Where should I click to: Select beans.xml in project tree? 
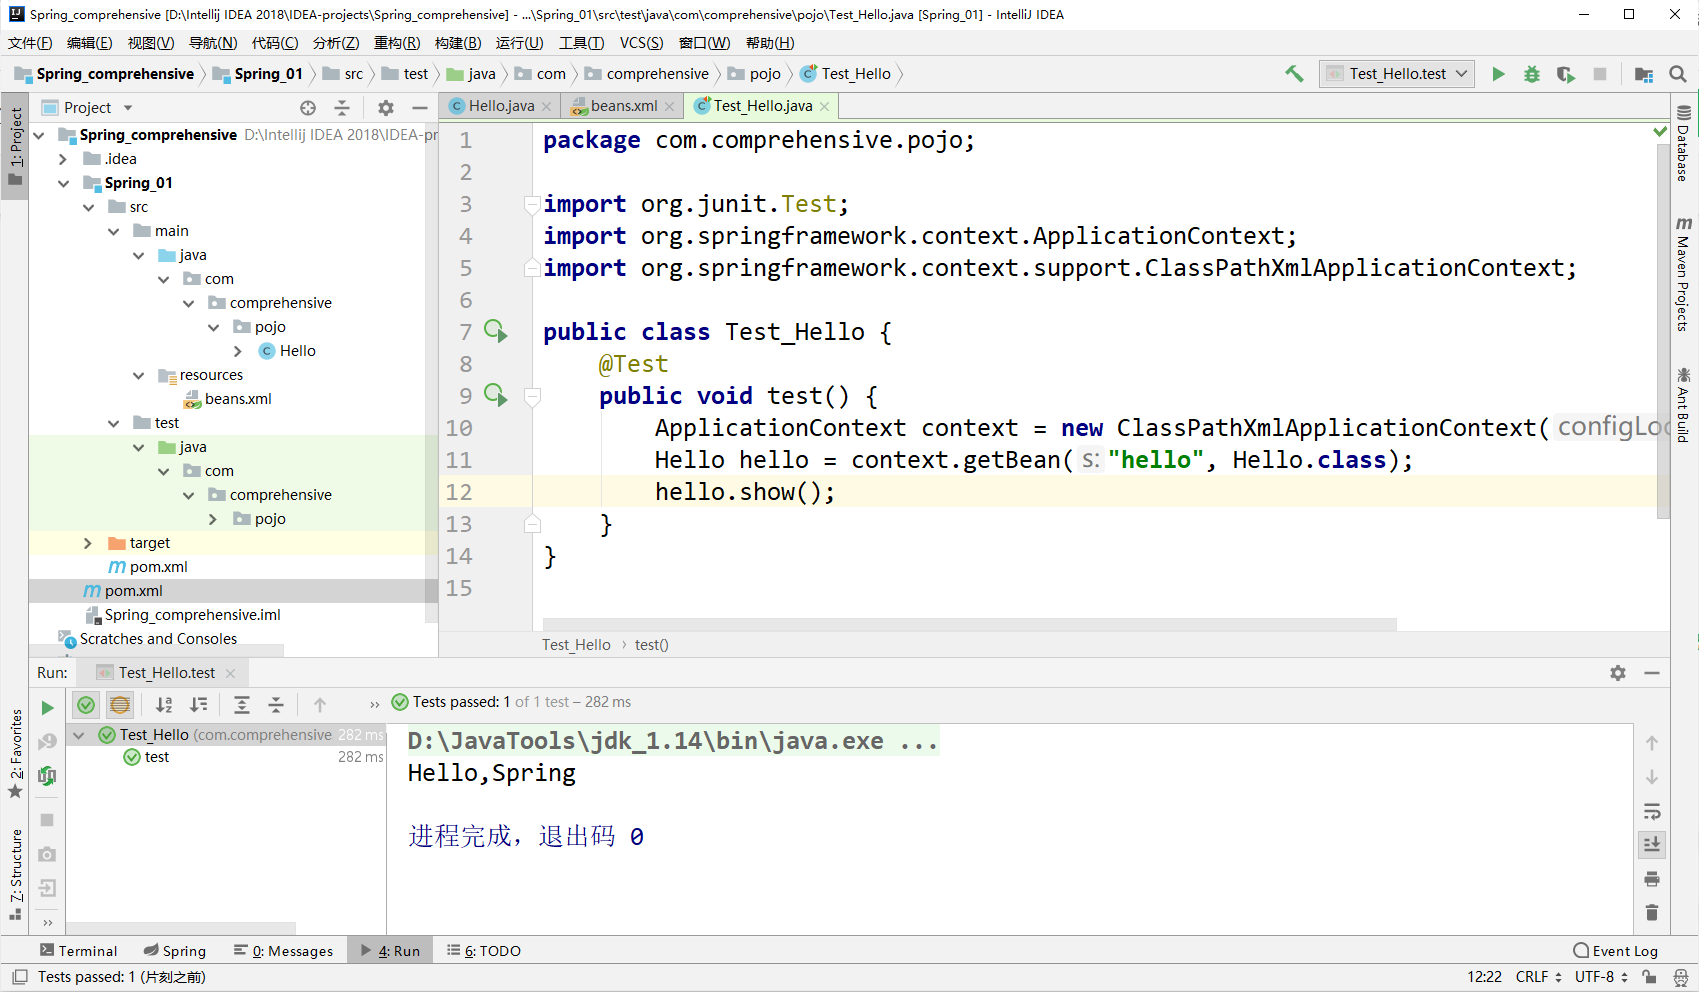[x=237, y=399]
